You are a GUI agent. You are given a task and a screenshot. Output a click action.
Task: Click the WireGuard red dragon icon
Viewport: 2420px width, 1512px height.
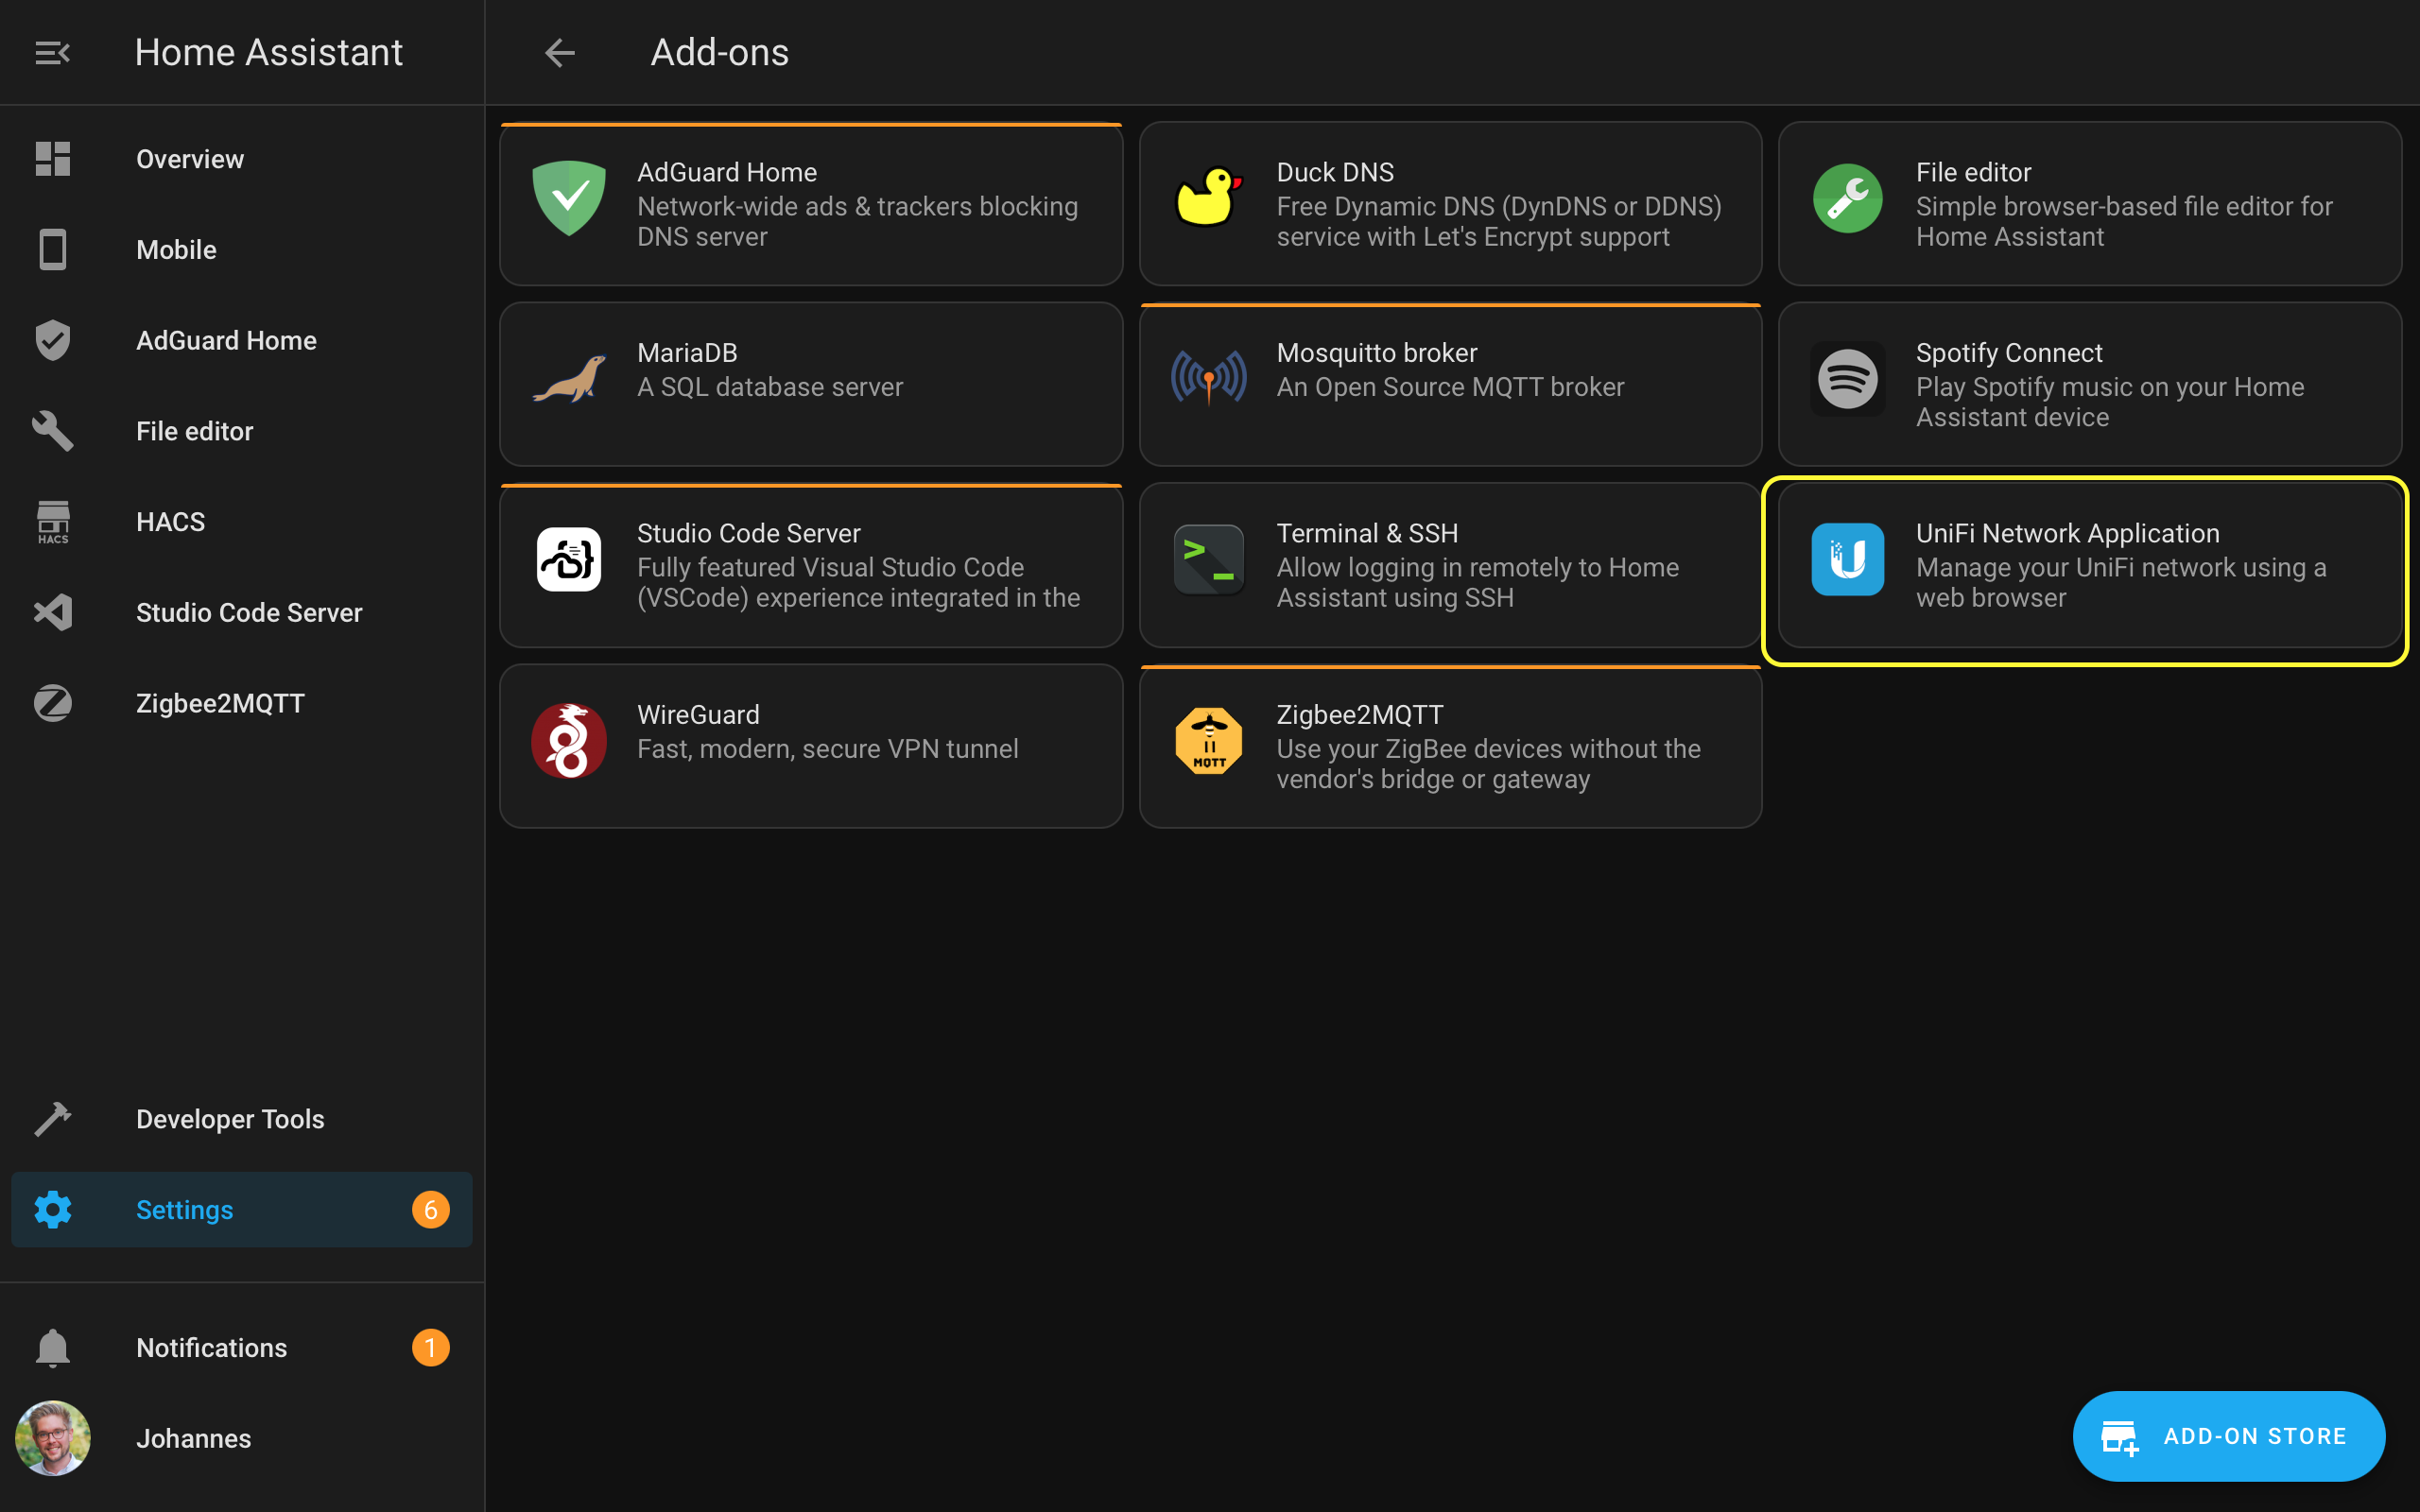(x=569, y=741)
